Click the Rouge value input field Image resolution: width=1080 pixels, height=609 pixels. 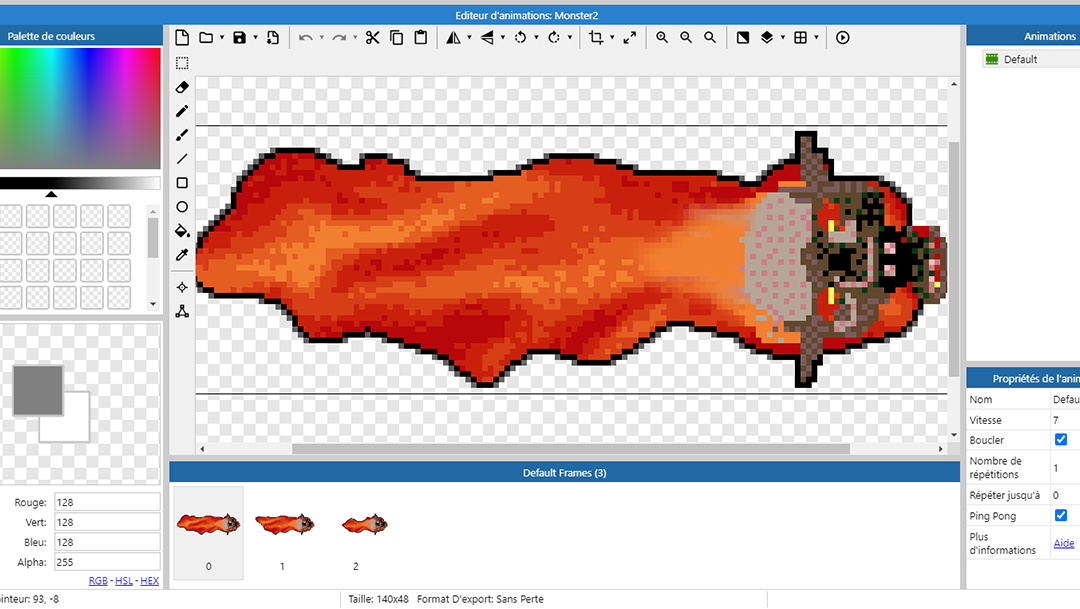[107, 502]
